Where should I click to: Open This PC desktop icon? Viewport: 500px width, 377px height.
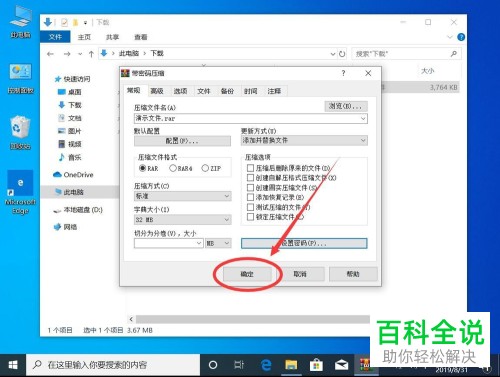tap(21, 22)
